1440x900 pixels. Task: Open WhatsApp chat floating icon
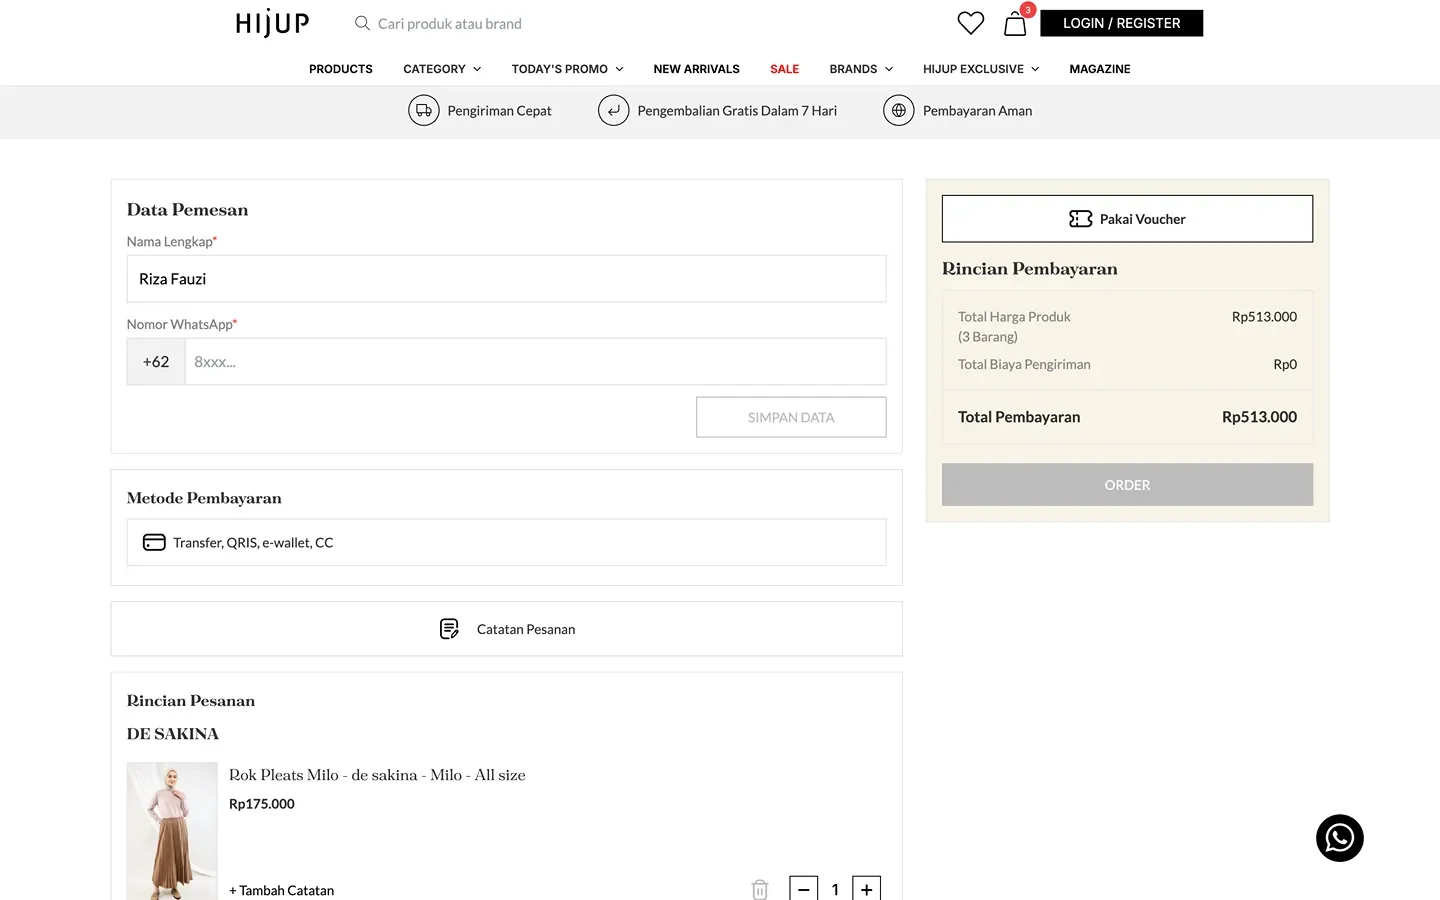(x=1339, y=838)
